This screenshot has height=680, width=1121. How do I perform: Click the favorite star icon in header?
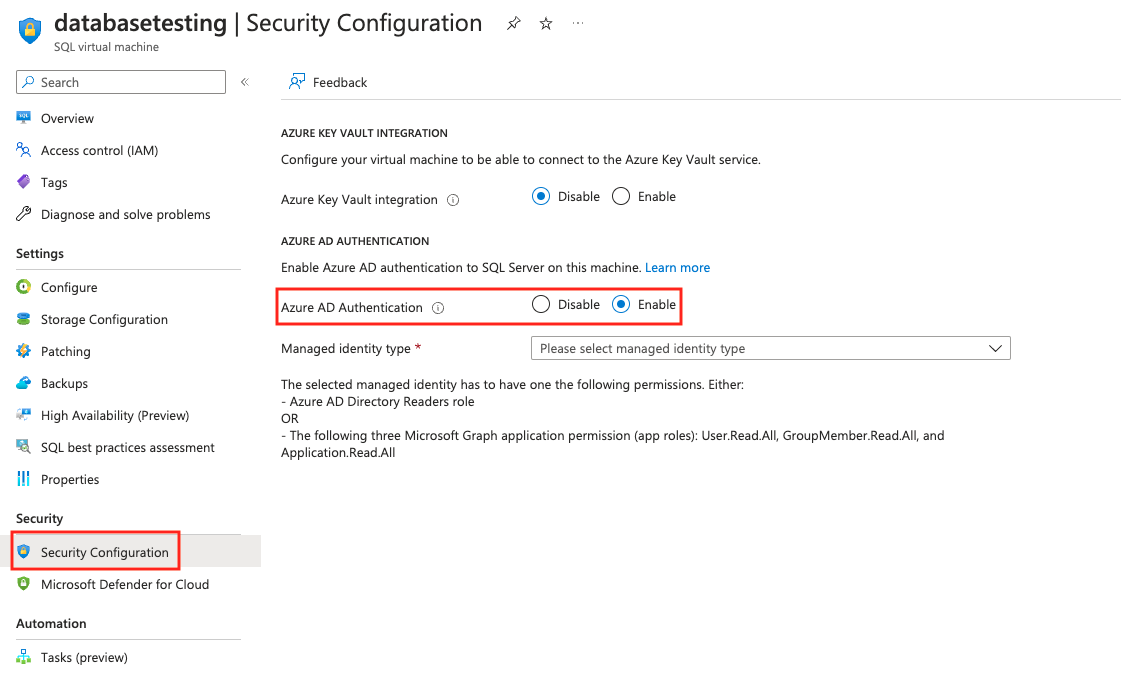point(546,23)
